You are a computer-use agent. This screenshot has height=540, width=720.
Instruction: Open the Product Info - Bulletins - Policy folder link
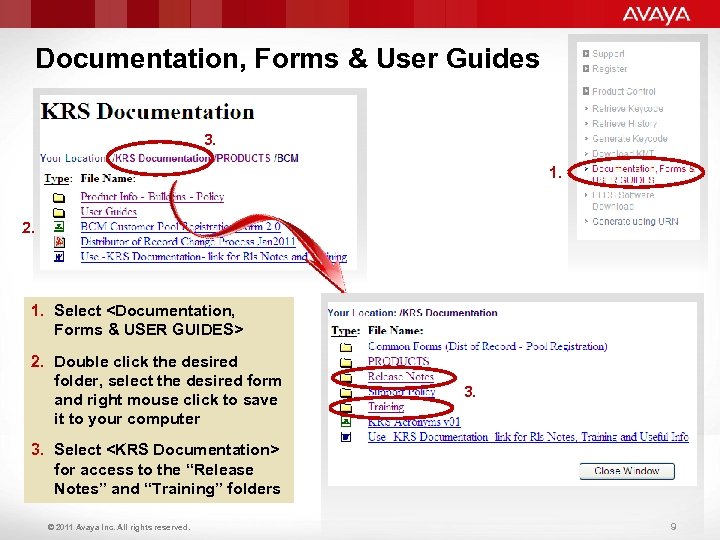[x=152, y=197]
